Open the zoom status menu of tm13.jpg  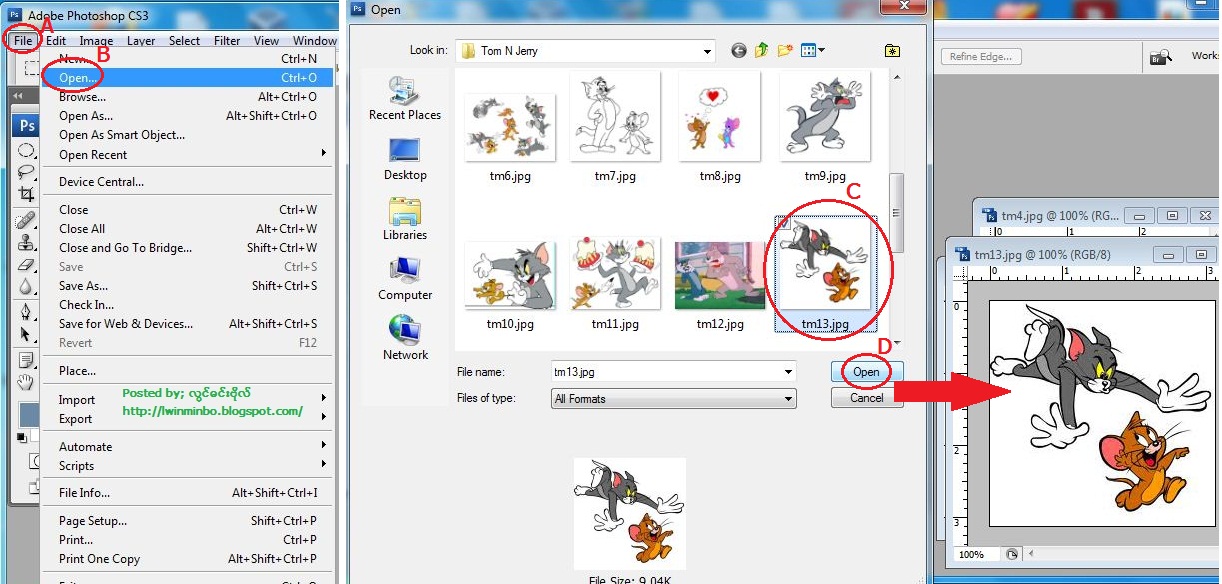click(x=1012, y=554)
